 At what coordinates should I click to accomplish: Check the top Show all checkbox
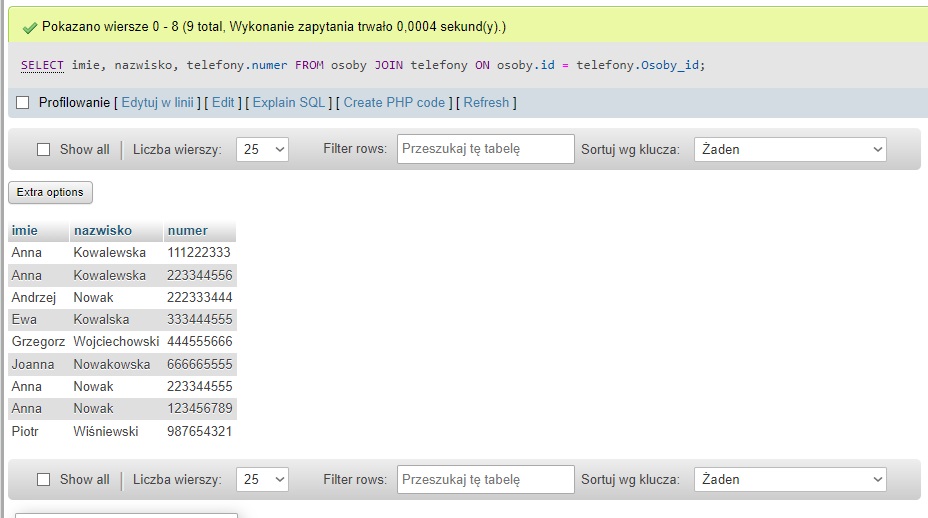click(x=43, y=150)
